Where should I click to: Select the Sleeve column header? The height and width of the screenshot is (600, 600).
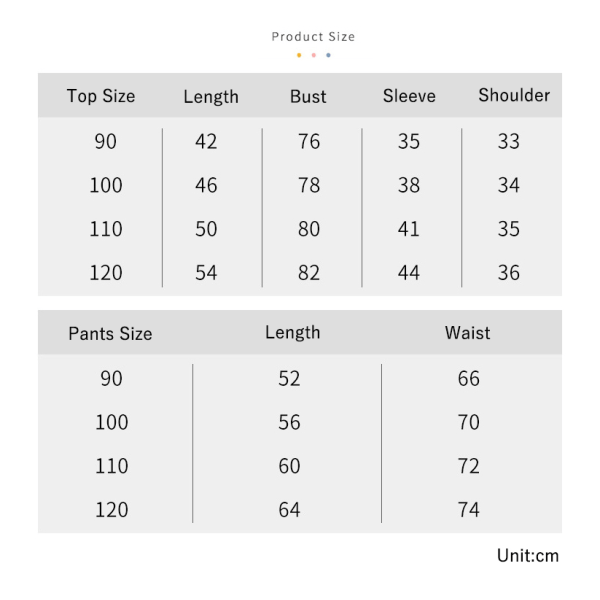pyautogui.click(x=409, y=96)
